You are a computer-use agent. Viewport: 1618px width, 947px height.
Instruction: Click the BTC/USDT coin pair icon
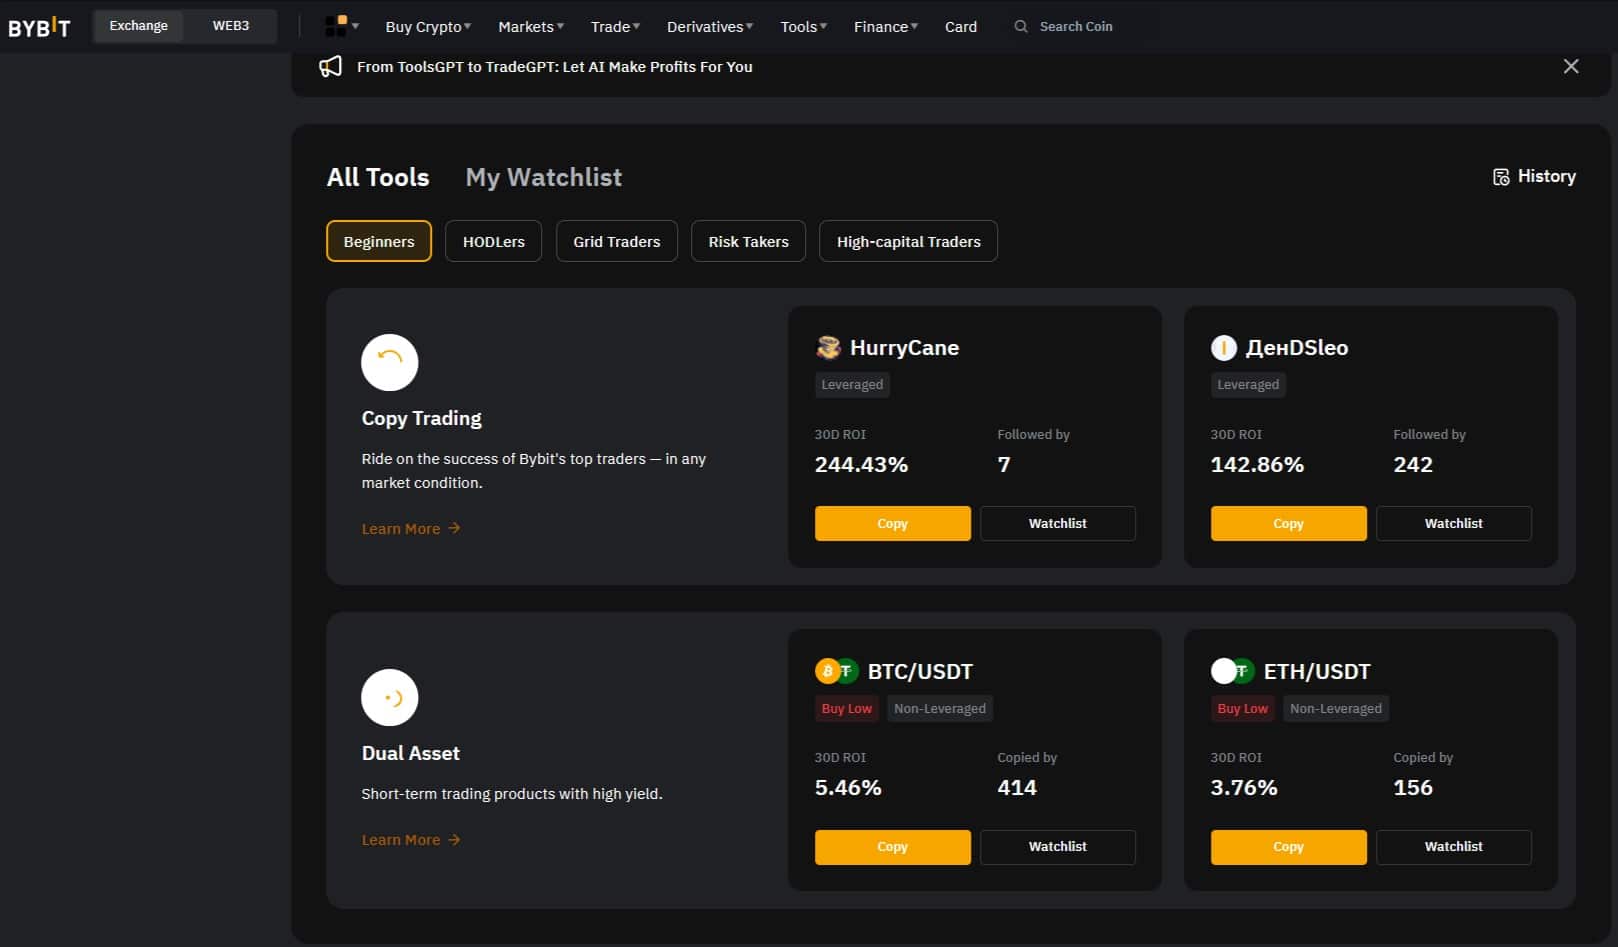(x=837, y=671)
